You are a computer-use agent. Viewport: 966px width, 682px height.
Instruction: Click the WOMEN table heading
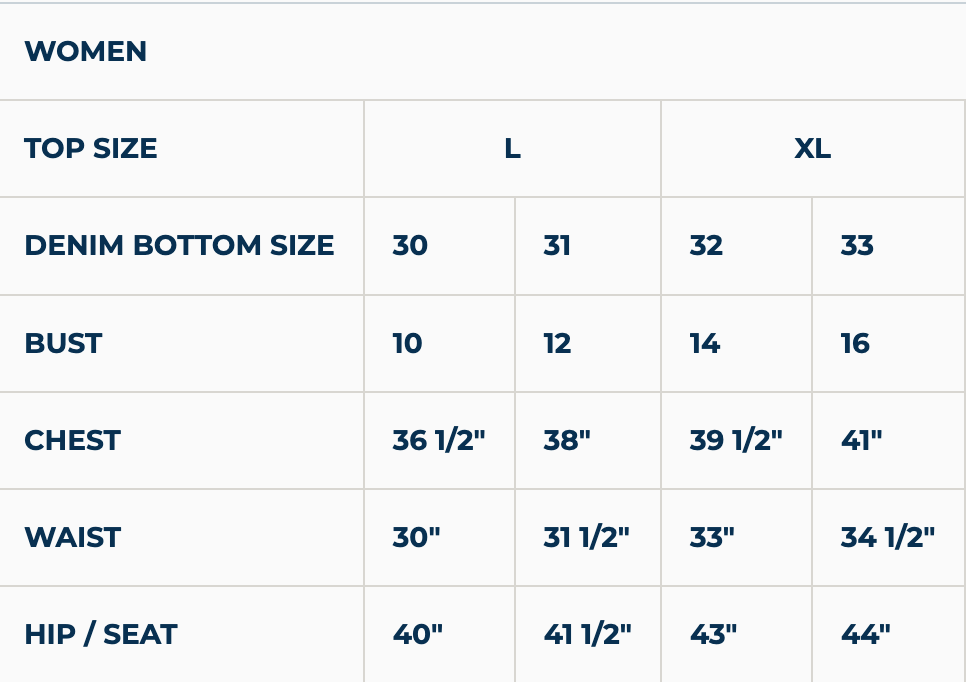click(x=86, y=52)
